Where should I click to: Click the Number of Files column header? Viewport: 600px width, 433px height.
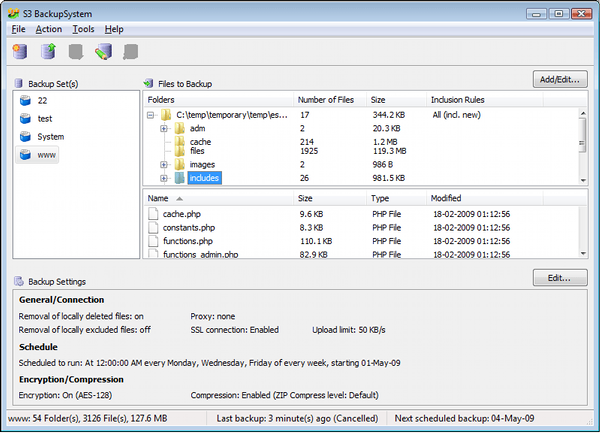[x=330, y=100]
